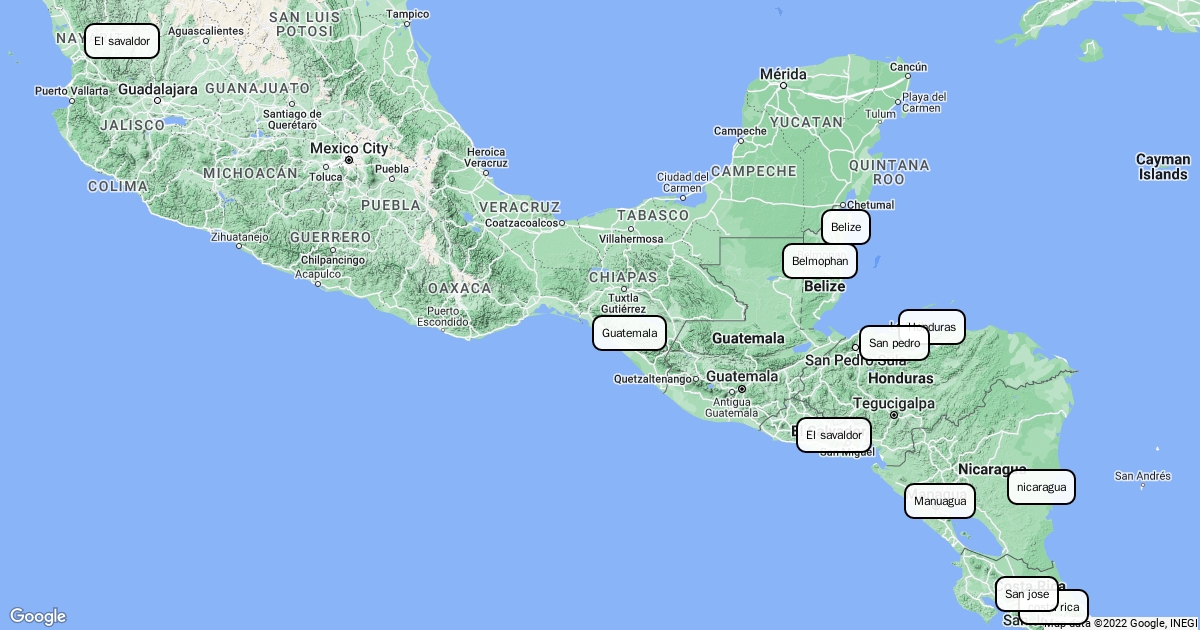Click the white Belize marker near Chetumal

tap(845, 227)
